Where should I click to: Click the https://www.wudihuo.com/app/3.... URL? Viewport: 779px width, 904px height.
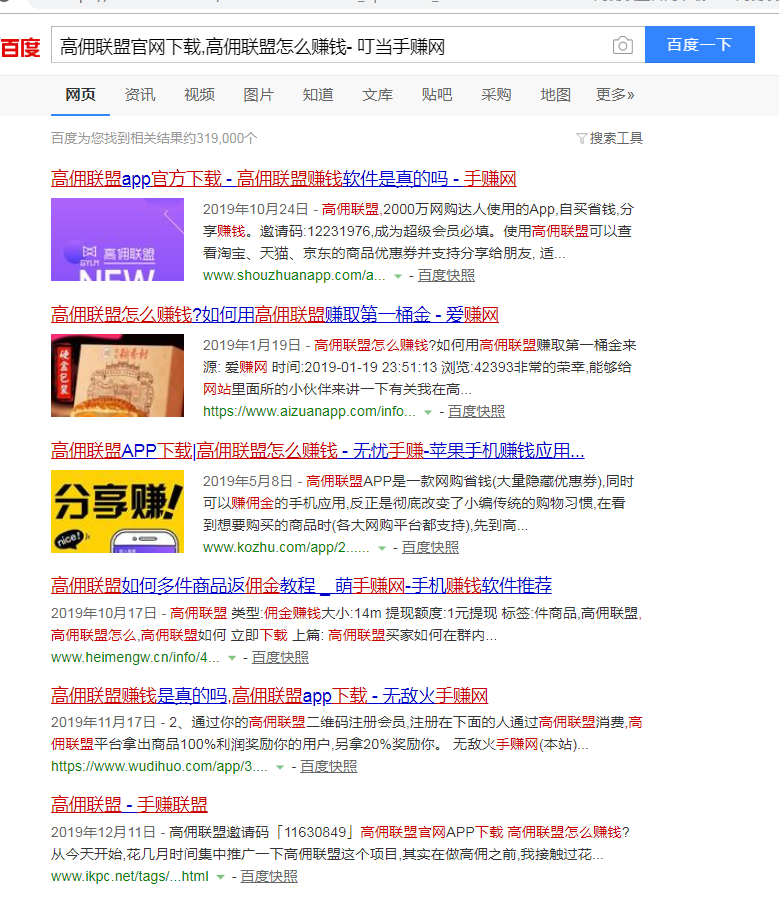coord(159,766)
